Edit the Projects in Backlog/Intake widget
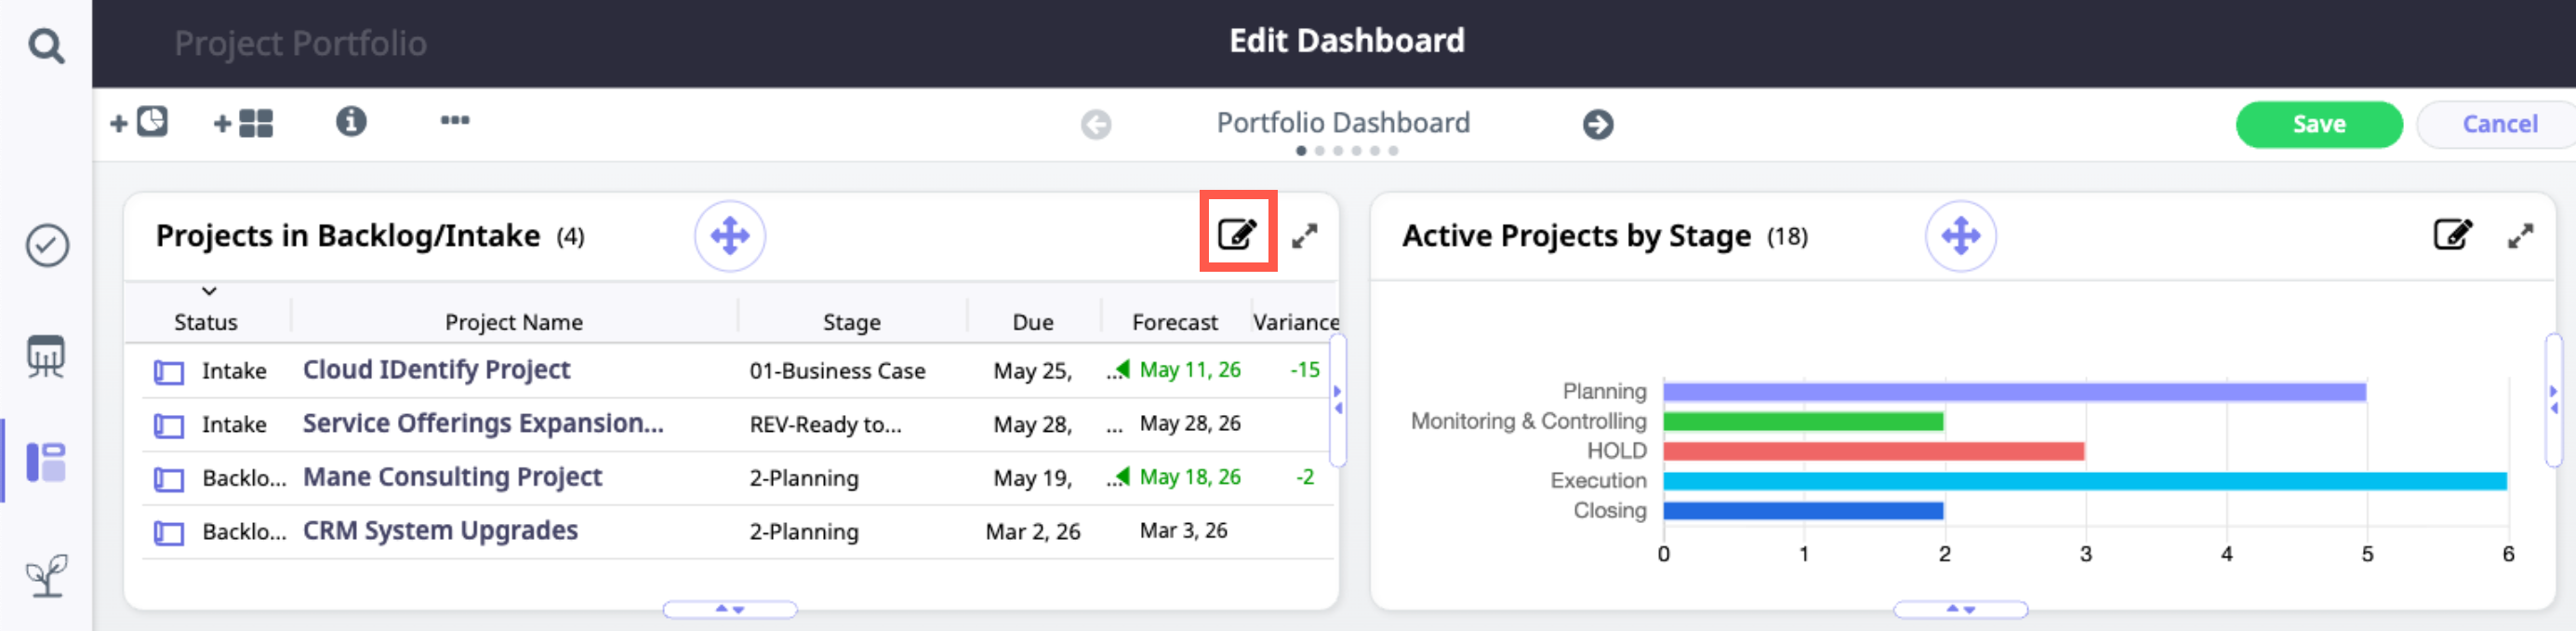The height and width of the screenshot is (631, 2576). point(1237,234)
